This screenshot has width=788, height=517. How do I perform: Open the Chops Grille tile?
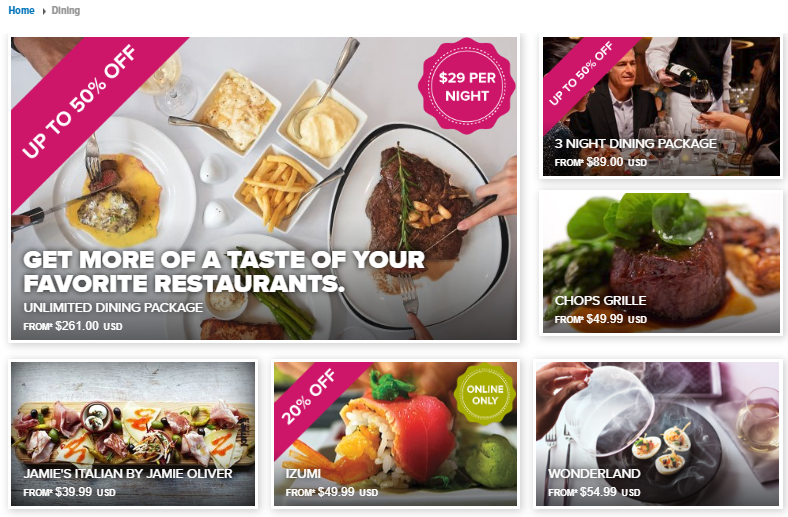[661, 262]
